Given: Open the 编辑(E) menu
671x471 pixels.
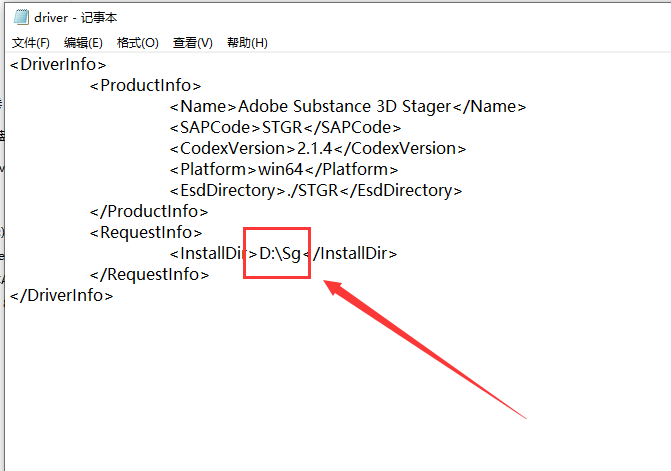Looking at the screenshot, I should point(83,43).
